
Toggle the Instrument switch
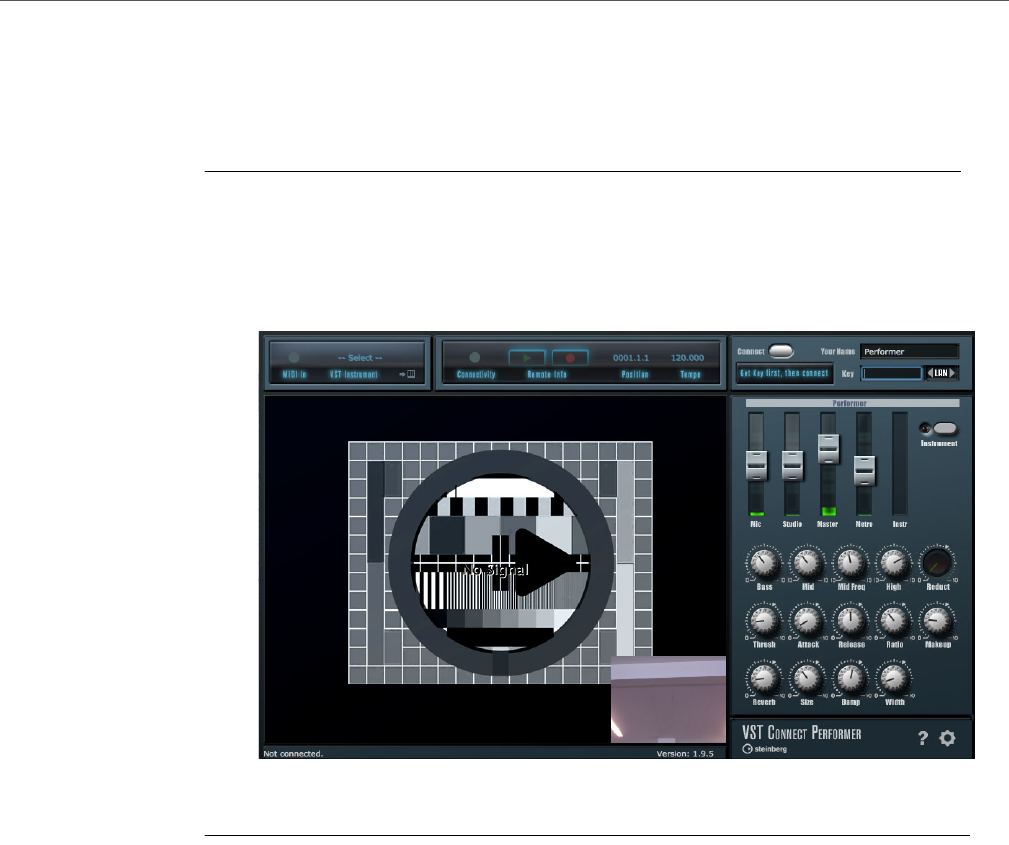coord(945,429)
